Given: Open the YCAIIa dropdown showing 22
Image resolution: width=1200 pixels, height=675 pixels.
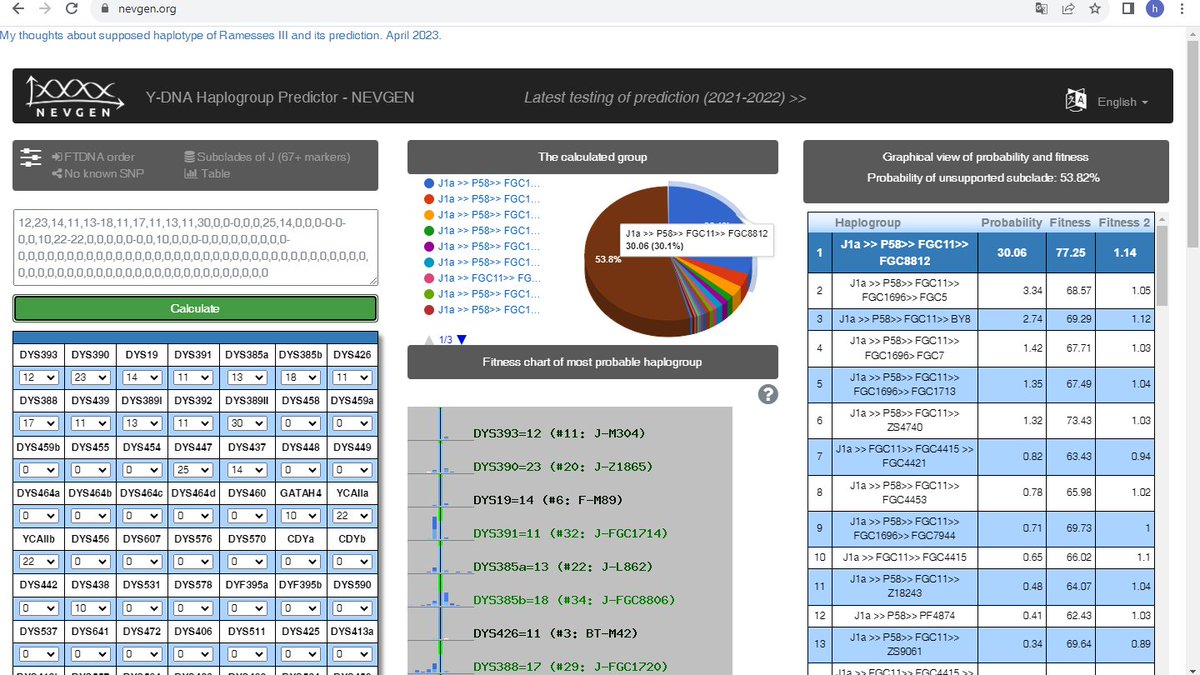Looking at the screenshot, I should pos(353,517).
